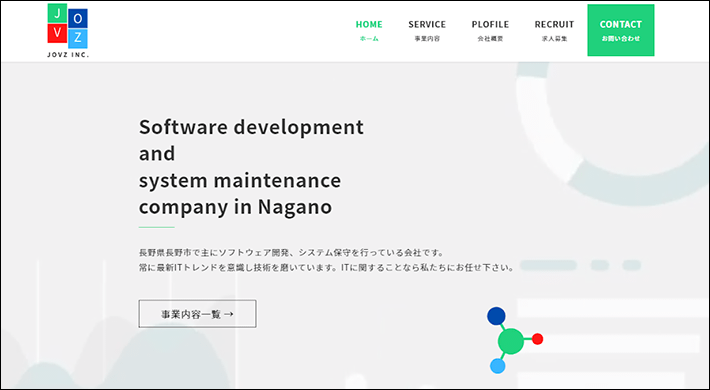This screenshot has width=710, height=390.
Task: Click the Japanese description paragraph starting 長野県長野市
Action: 327,260
